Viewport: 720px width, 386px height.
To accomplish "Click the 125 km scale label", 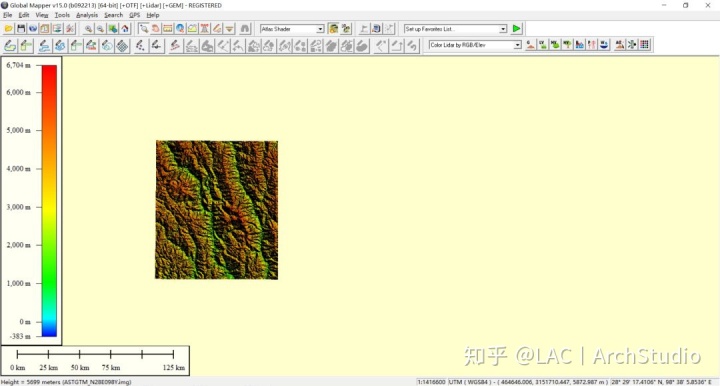I will pyautogui.click(x=174, y=368).
